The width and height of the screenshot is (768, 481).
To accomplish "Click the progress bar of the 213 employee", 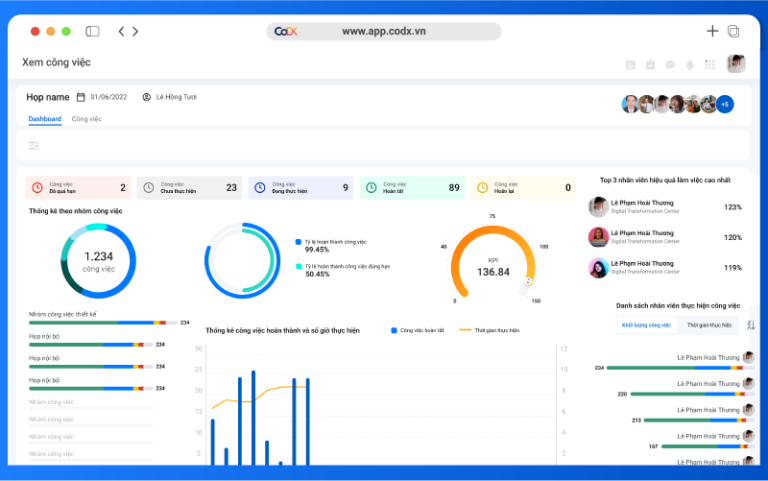I will (x=699, y=420).
